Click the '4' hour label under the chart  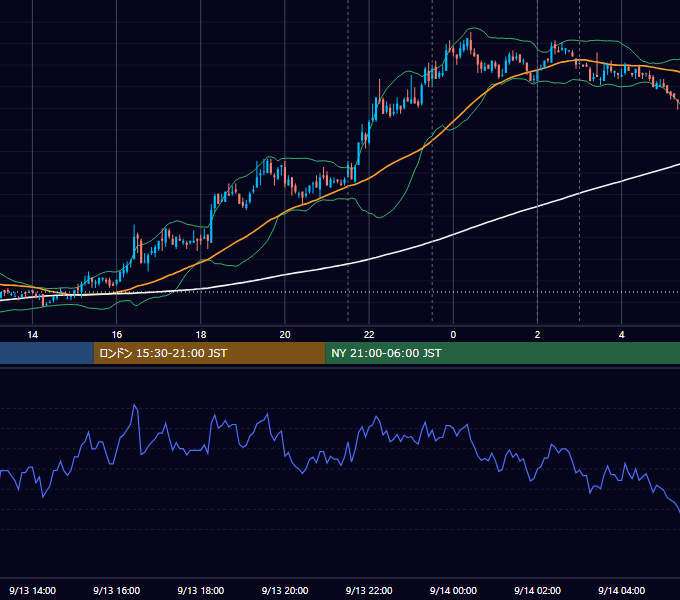tap(621, 335)
